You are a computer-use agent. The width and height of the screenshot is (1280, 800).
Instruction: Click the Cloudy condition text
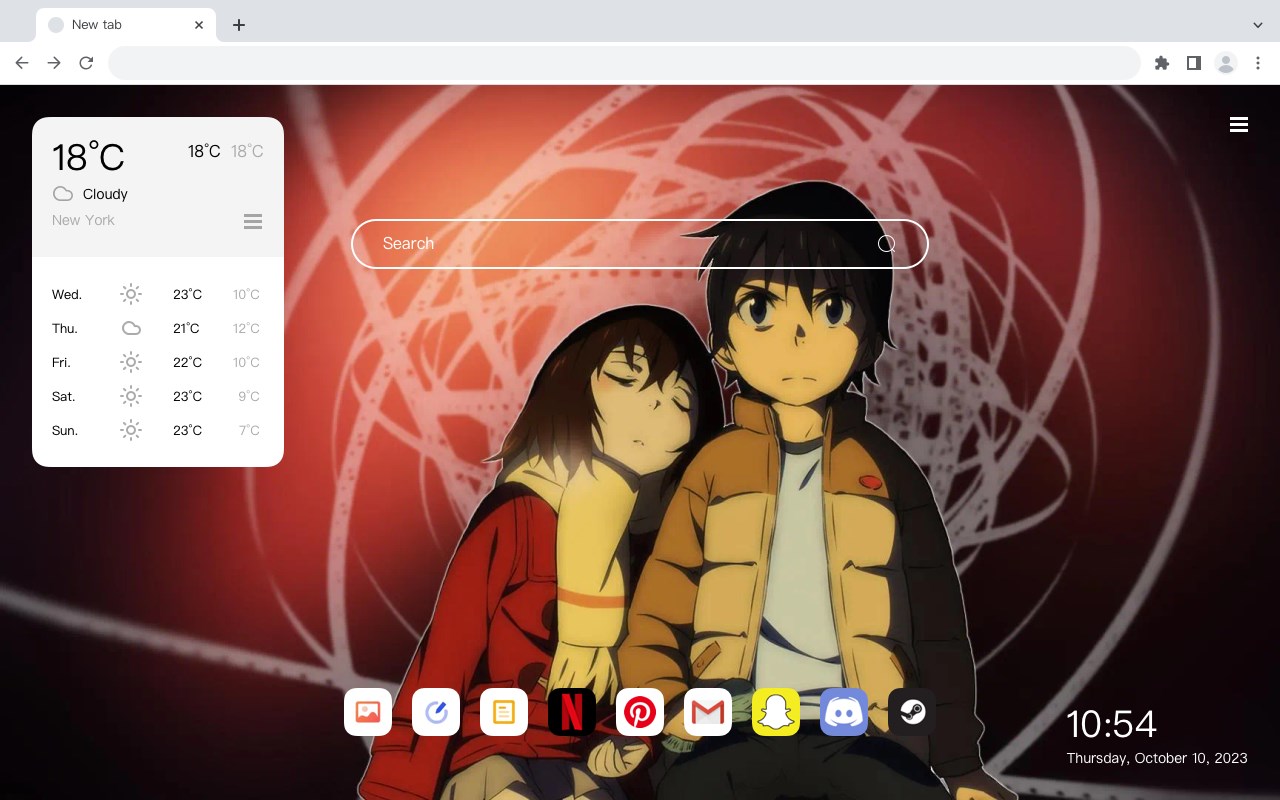(105, 194)
